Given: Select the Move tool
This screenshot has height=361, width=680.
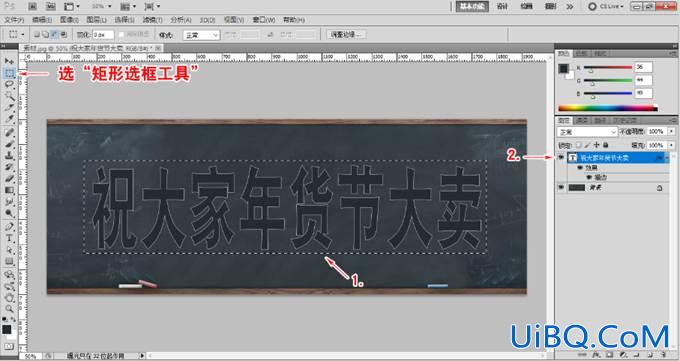Looking at the screenshot, I should (9, 61).
